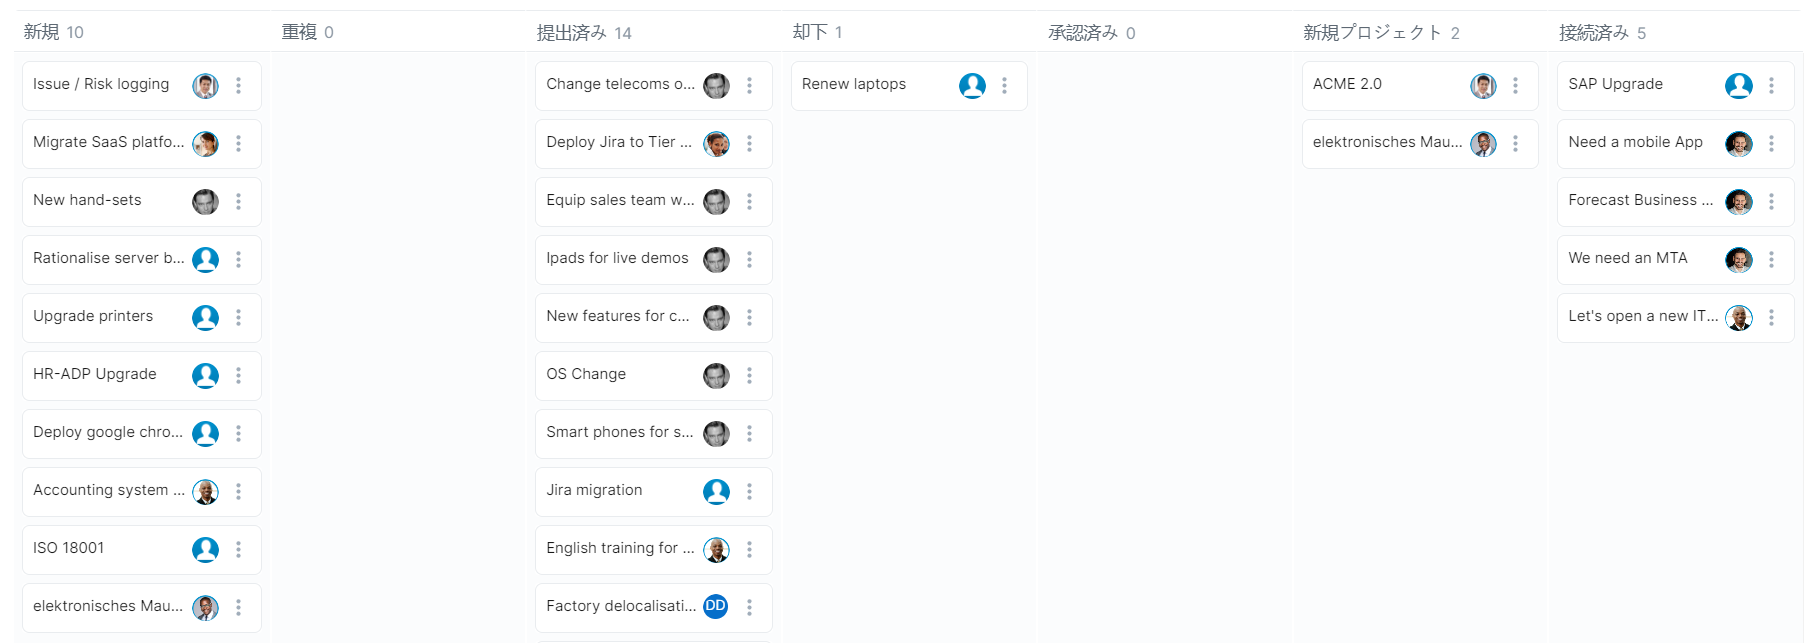This screenshot has height=643, width=1804.
Task: Open the SAP Upgrade card kebab menu
Action: point(1771,86)
